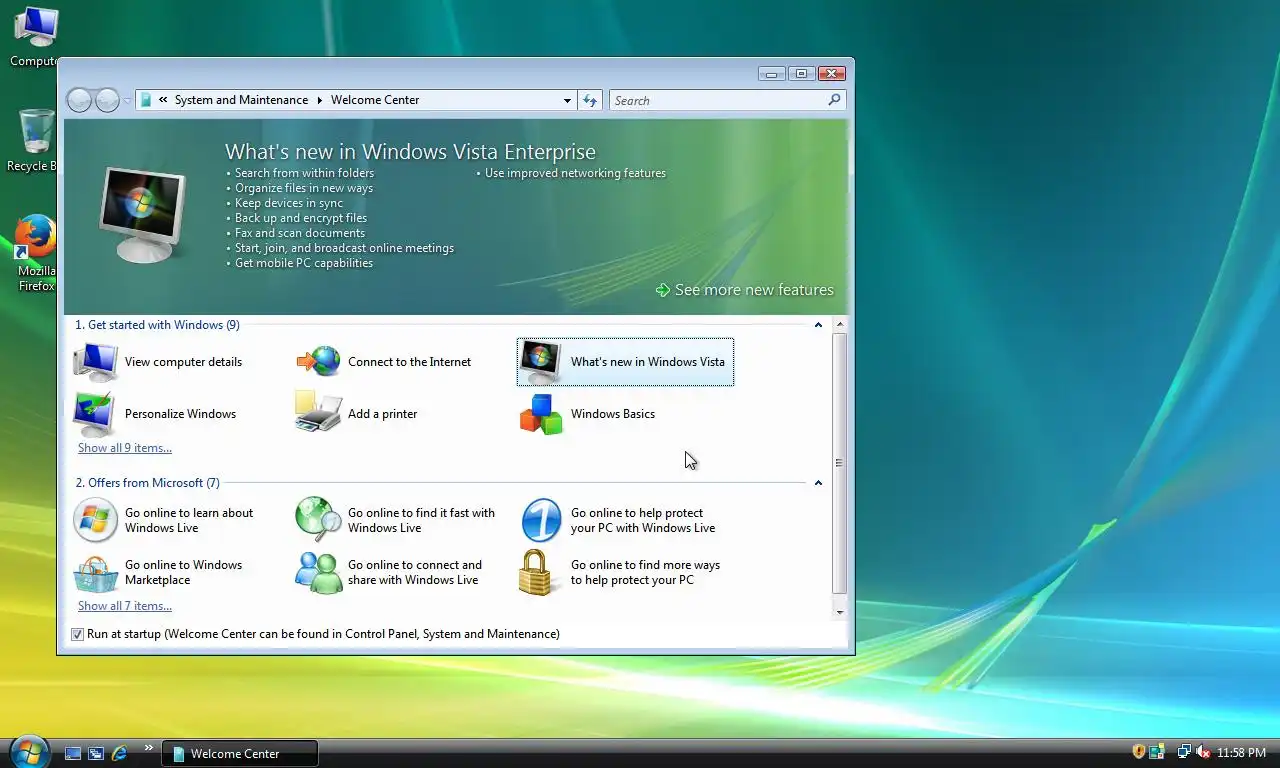This screenshot has height=768, width=1280.
Task: Click Show Desktop in Quick Launch
Action: [73, 753]
